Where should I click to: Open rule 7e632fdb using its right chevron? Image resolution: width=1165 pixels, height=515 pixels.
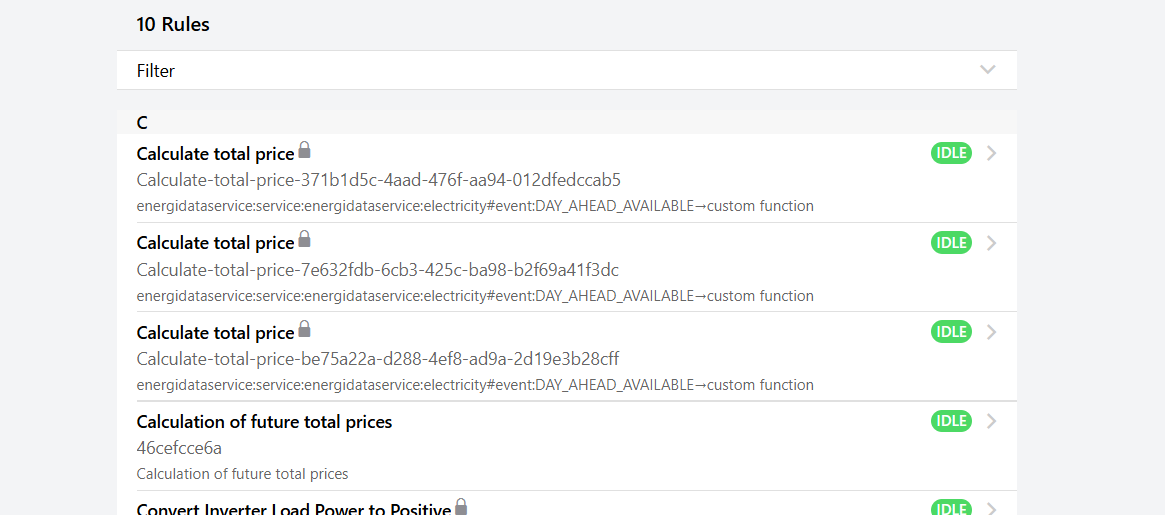coord(991,242)
